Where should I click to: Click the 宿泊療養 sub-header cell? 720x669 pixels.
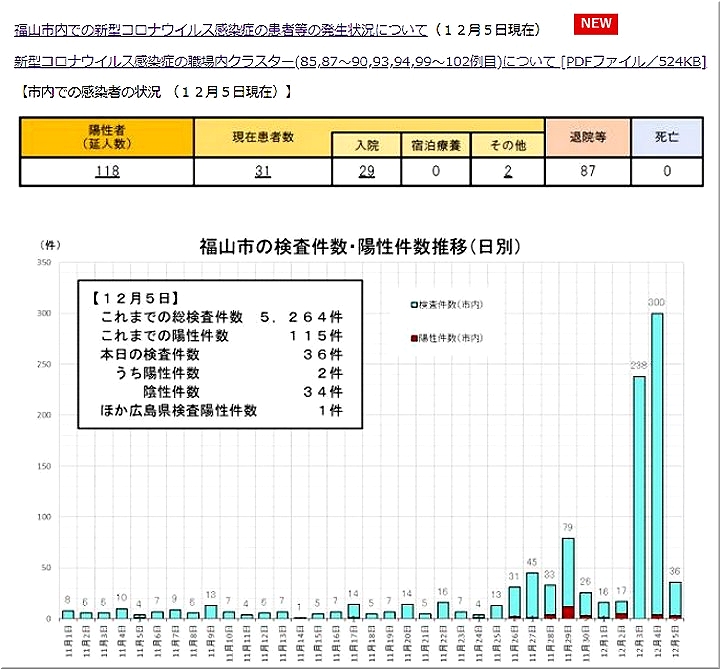pos(436,146)
